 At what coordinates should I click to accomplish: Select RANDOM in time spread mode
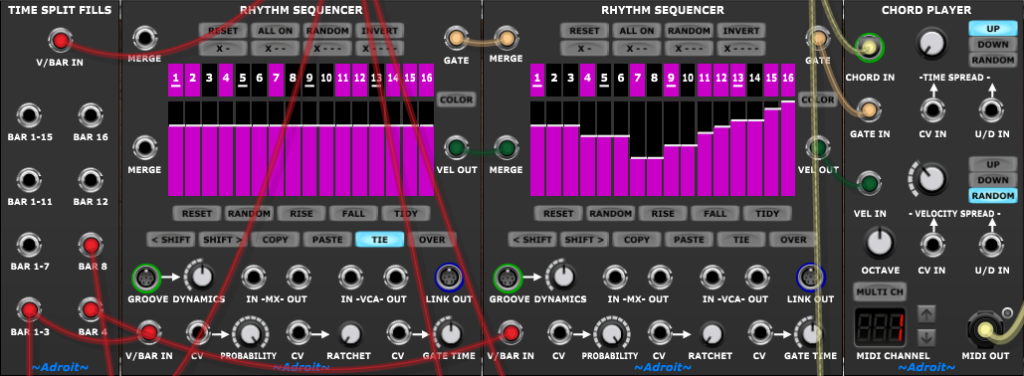992,60
